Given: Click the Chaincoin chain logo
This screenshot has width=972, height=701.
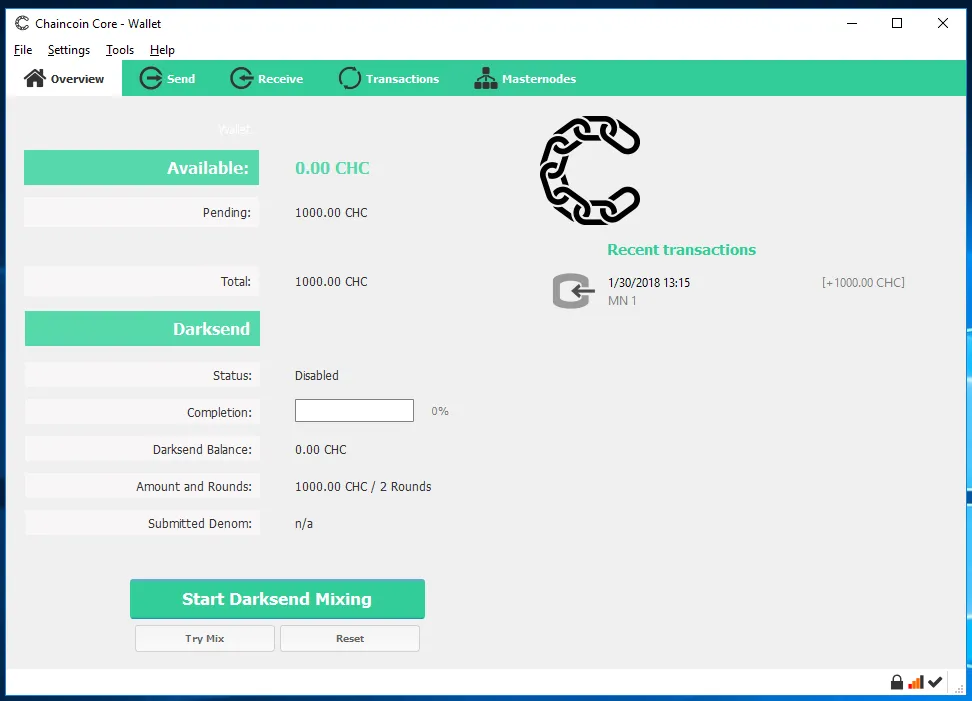Looking at the screenshot, I should tap(590, 170).
